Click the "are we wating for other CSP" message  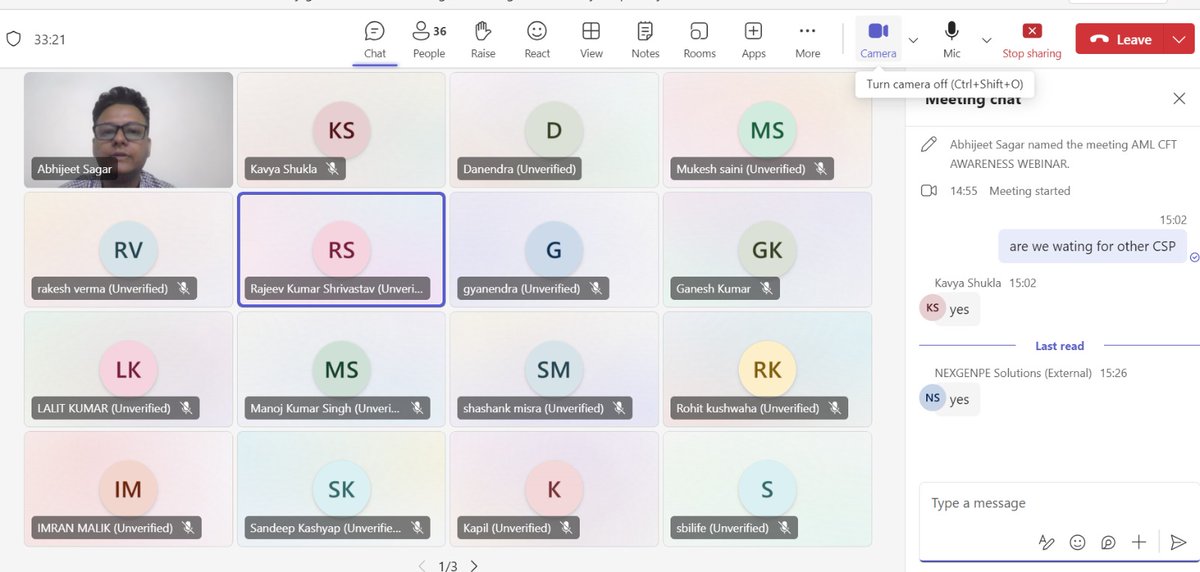[1092, 246]
